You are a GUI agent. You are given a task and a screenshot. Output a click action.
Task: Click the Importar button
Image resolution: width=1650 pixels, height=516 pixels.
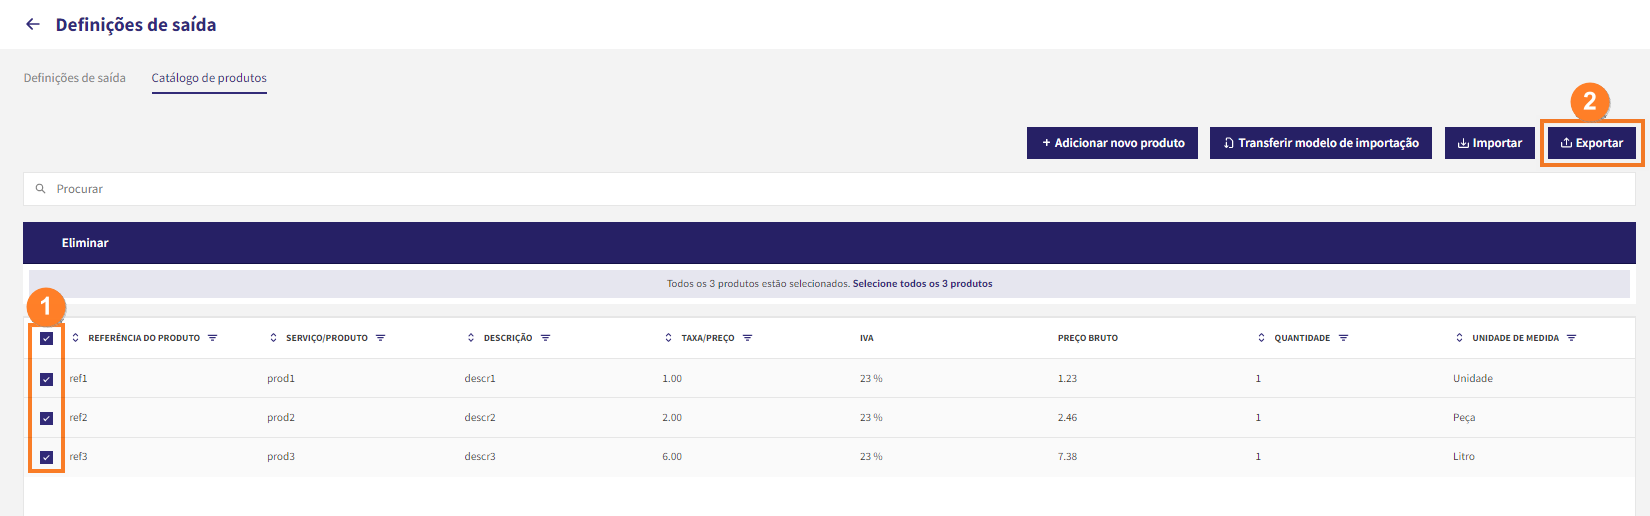pos(1490,143)
